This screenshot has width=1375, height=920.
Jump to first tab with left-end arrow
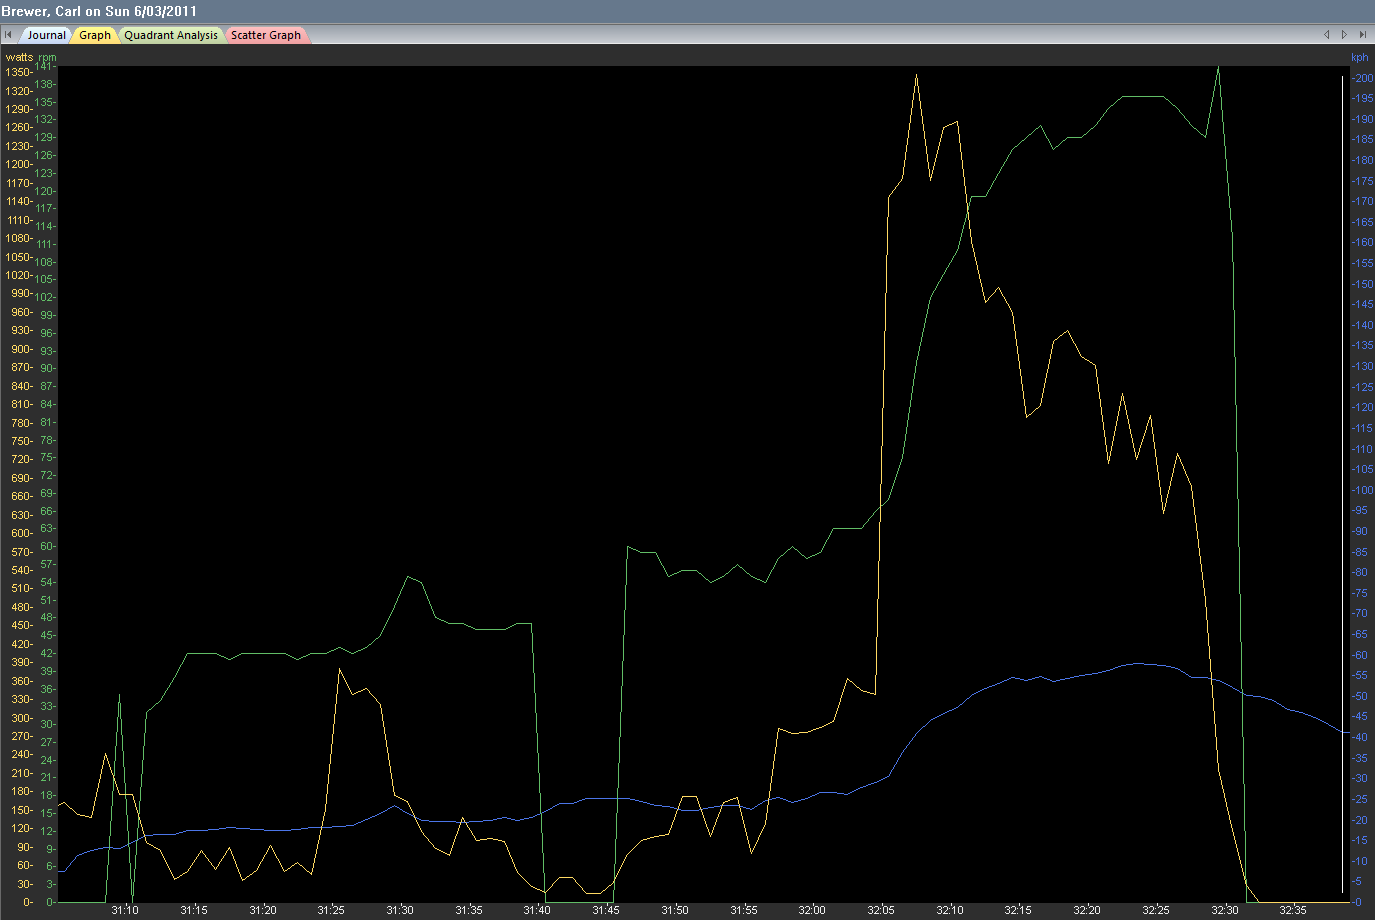tap(8, 35)
